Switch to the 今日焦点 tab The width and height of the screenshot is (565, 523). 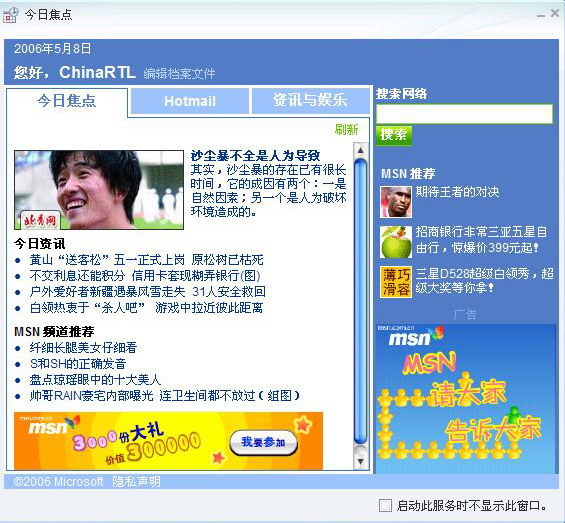tap(67, 101)
